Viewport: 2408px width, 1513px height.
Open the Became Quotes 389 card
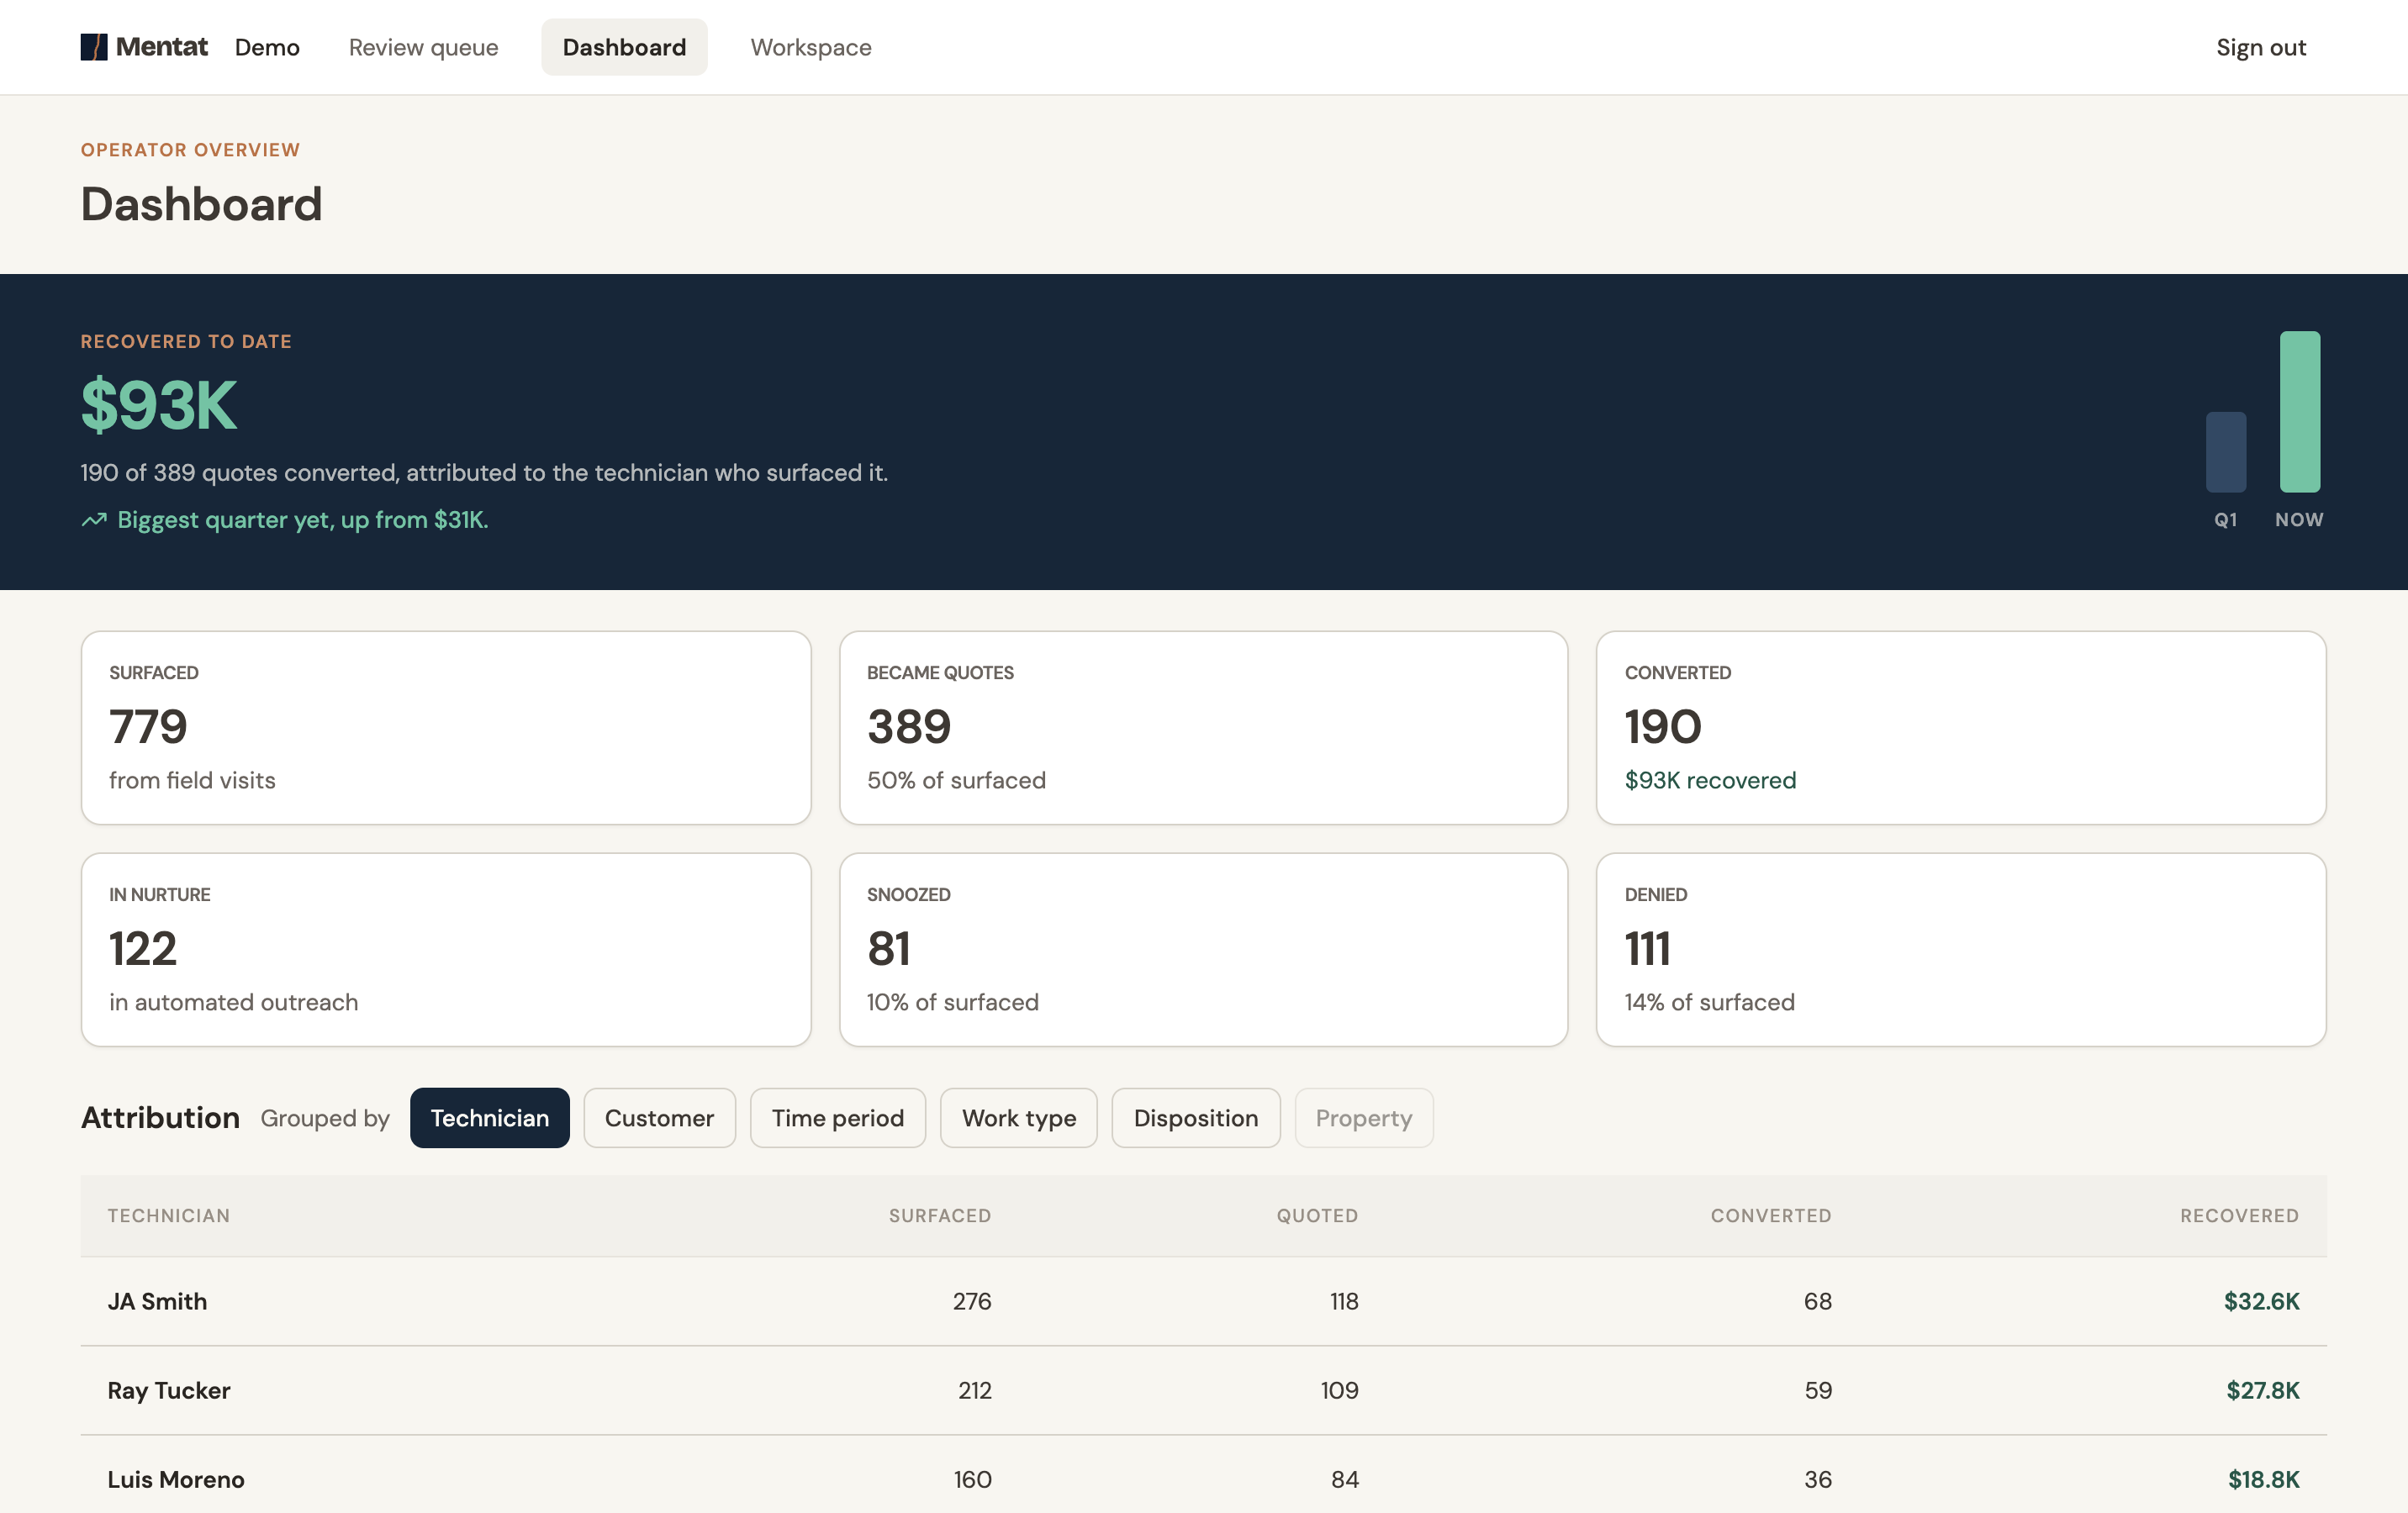tap(1203, 728)
